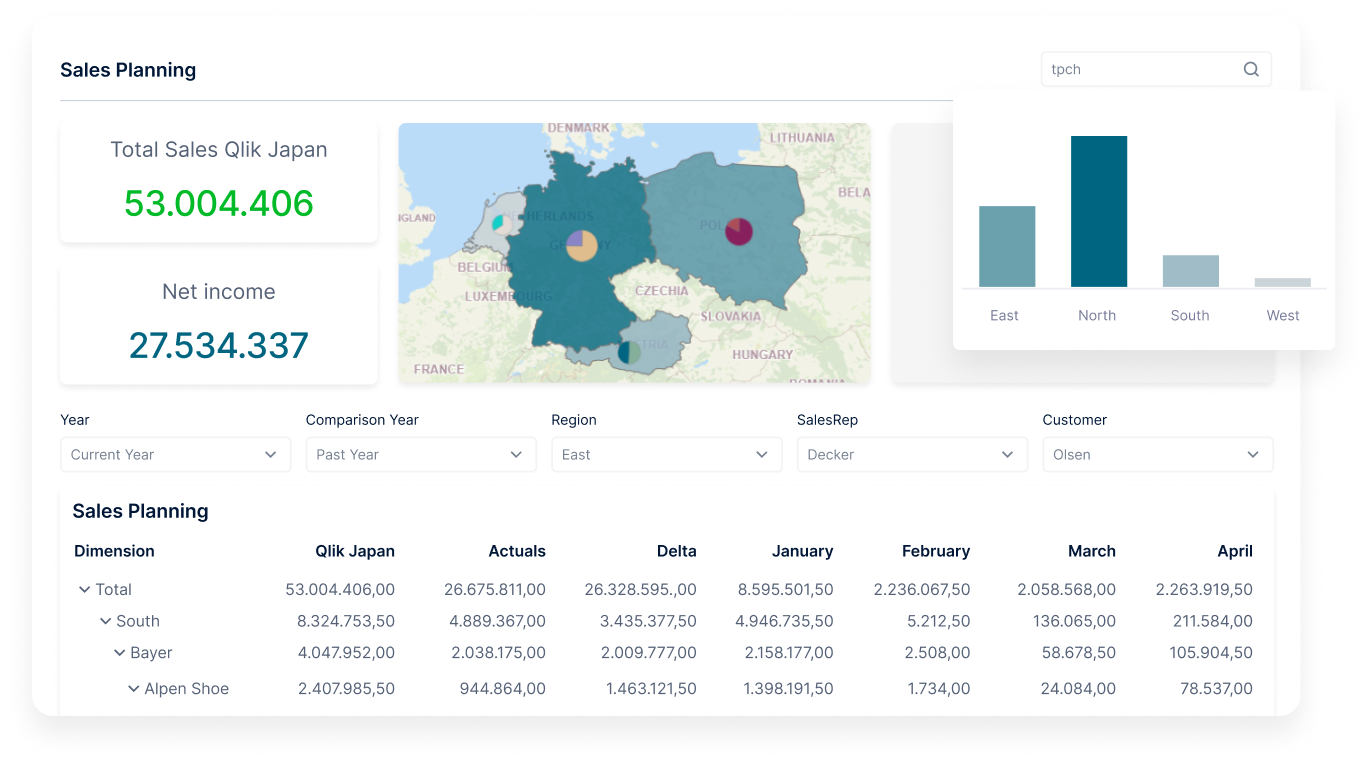The width and height of the screenshot is (1371, 764).
Task: Click the pie chart marker on Germany
Action: click(x=581, y=245)
